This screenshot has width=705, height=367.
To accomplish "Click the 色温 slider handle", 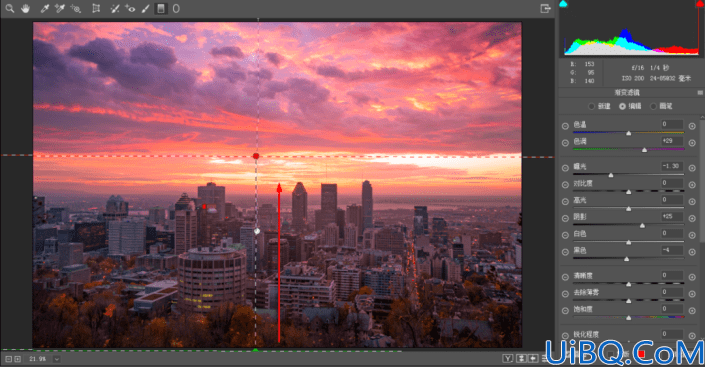I will 629,133.
